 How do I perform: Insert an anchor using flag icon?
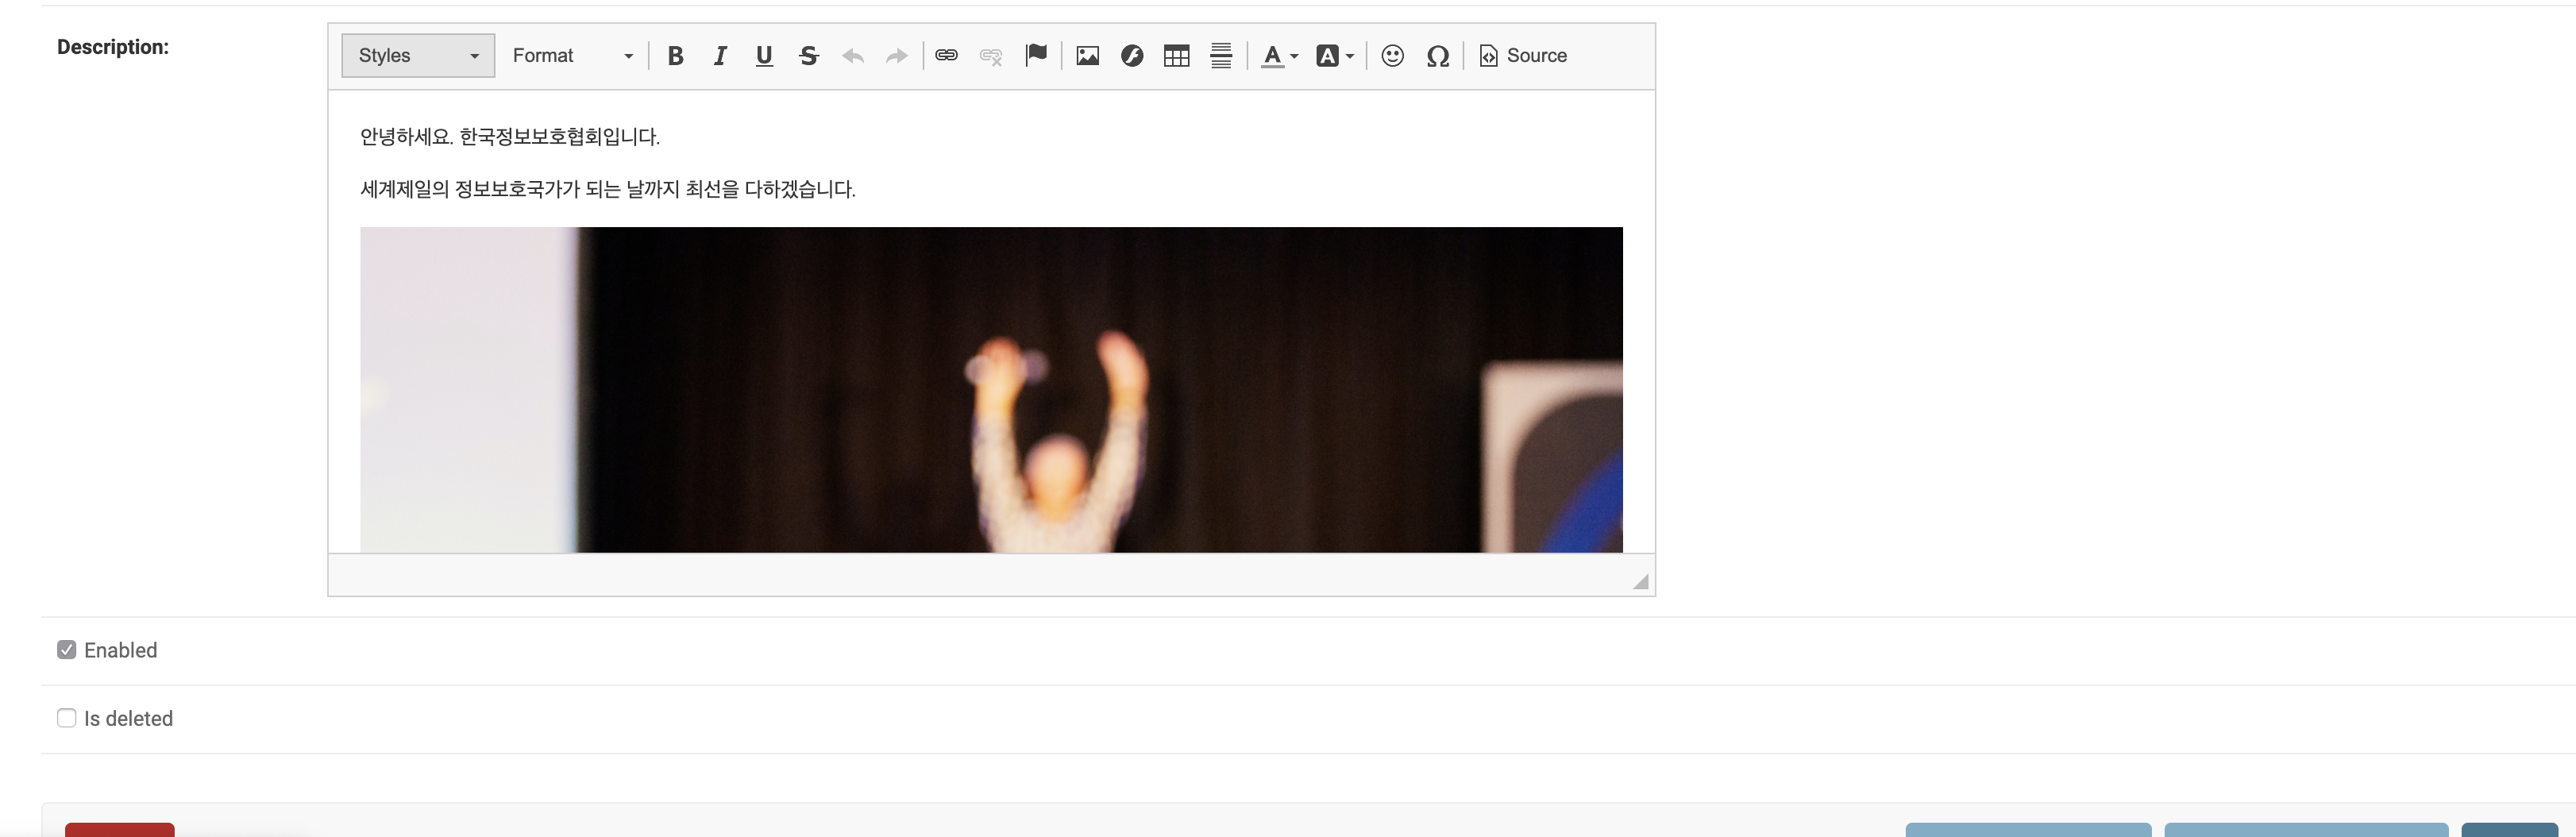(x=1036, y=55)
